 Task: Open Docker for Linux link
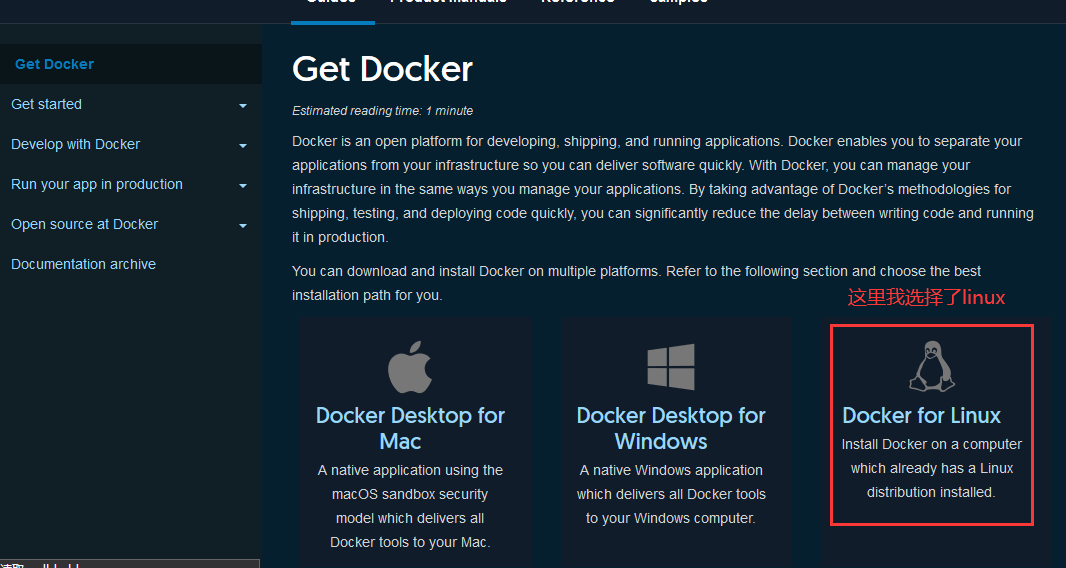[921, 415]
